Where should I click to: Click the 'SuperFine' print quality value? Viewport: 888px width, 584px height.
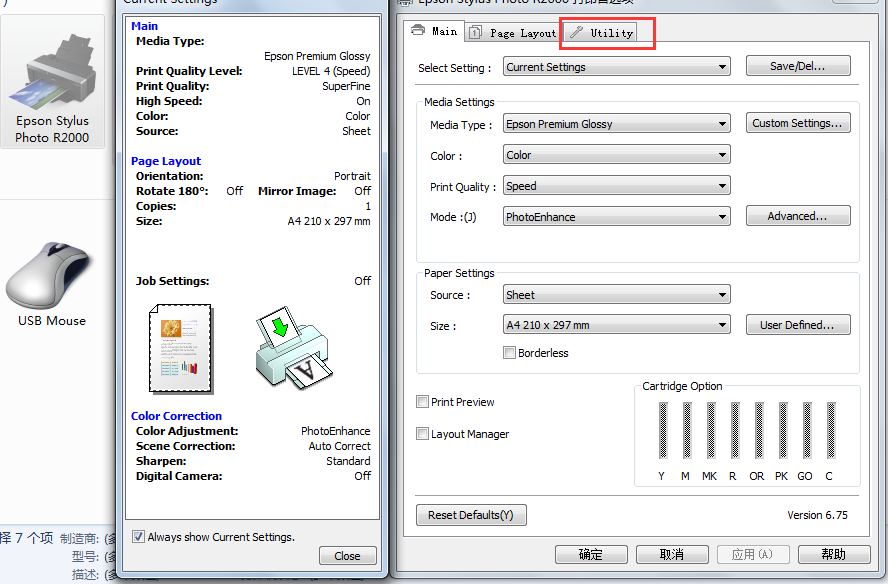[346, 86]
